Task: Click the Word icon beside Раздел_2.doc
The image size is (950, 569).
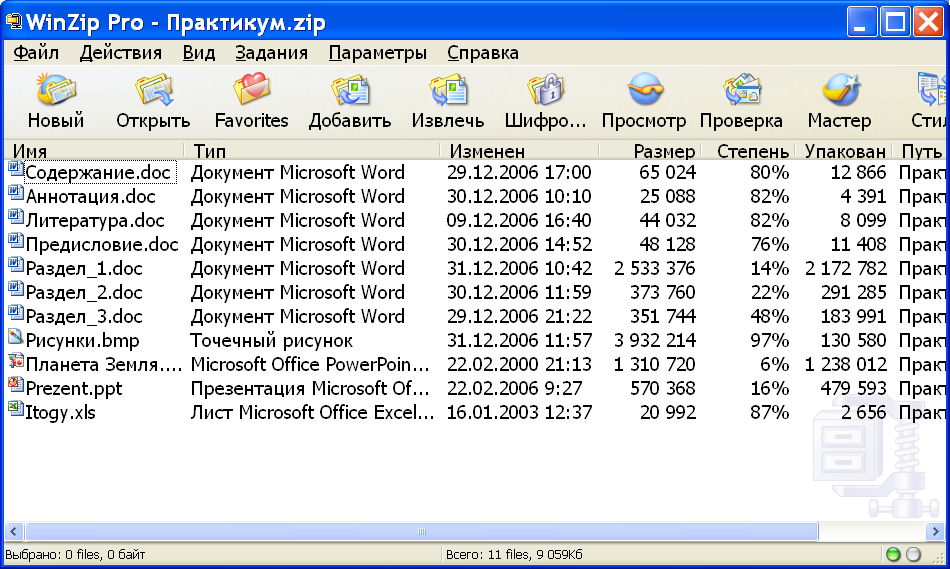Action: tap(15, 289)
